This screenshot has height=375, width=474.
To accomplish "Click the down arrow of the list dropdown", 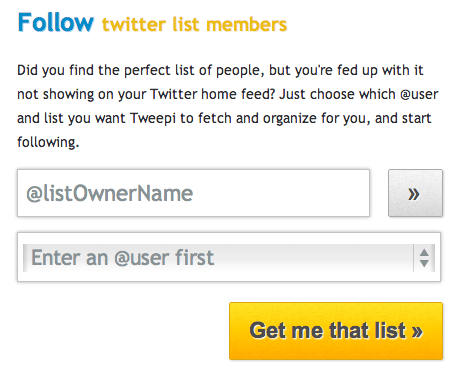I will pyautogui.click(x=424, y=263).
